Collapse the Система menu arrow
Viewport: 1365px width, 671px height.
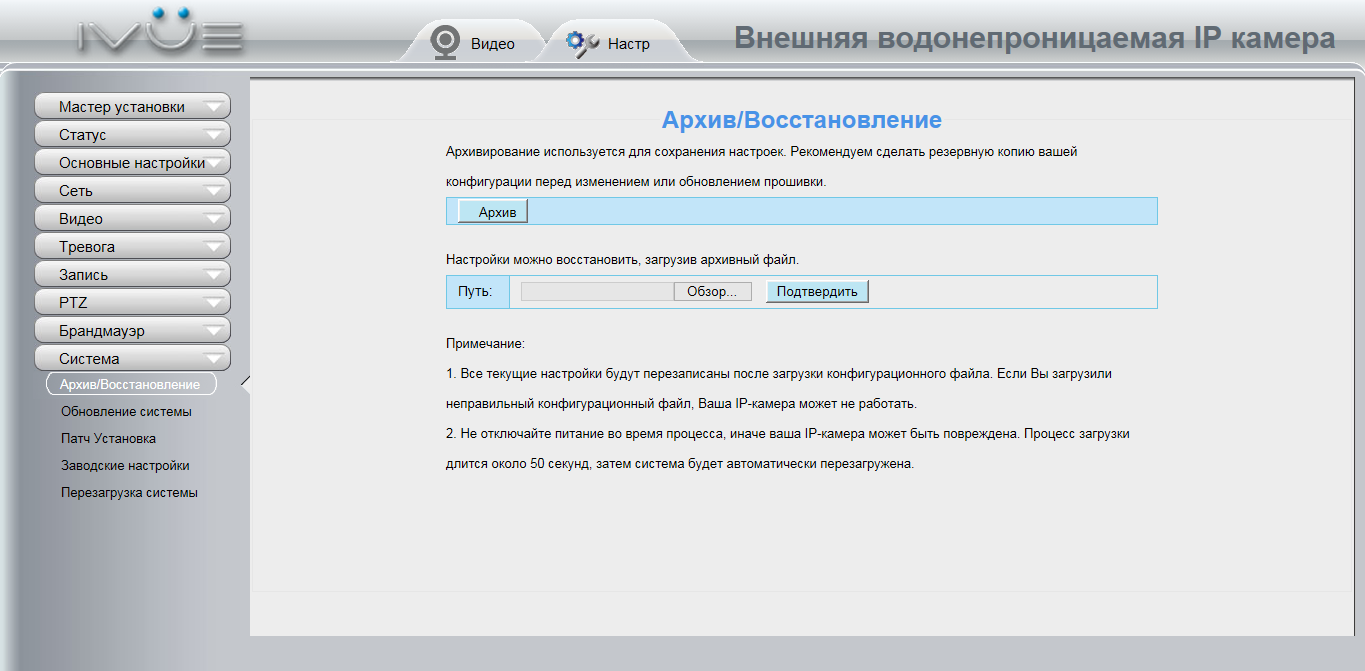[214, 359]
